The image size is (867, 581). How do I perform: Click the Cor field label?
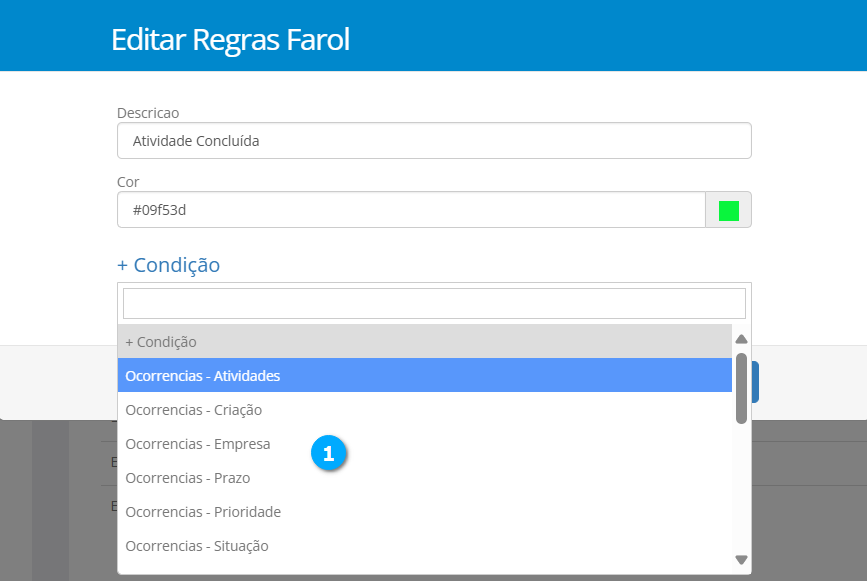pyautogui.click(x=128, y=182)
